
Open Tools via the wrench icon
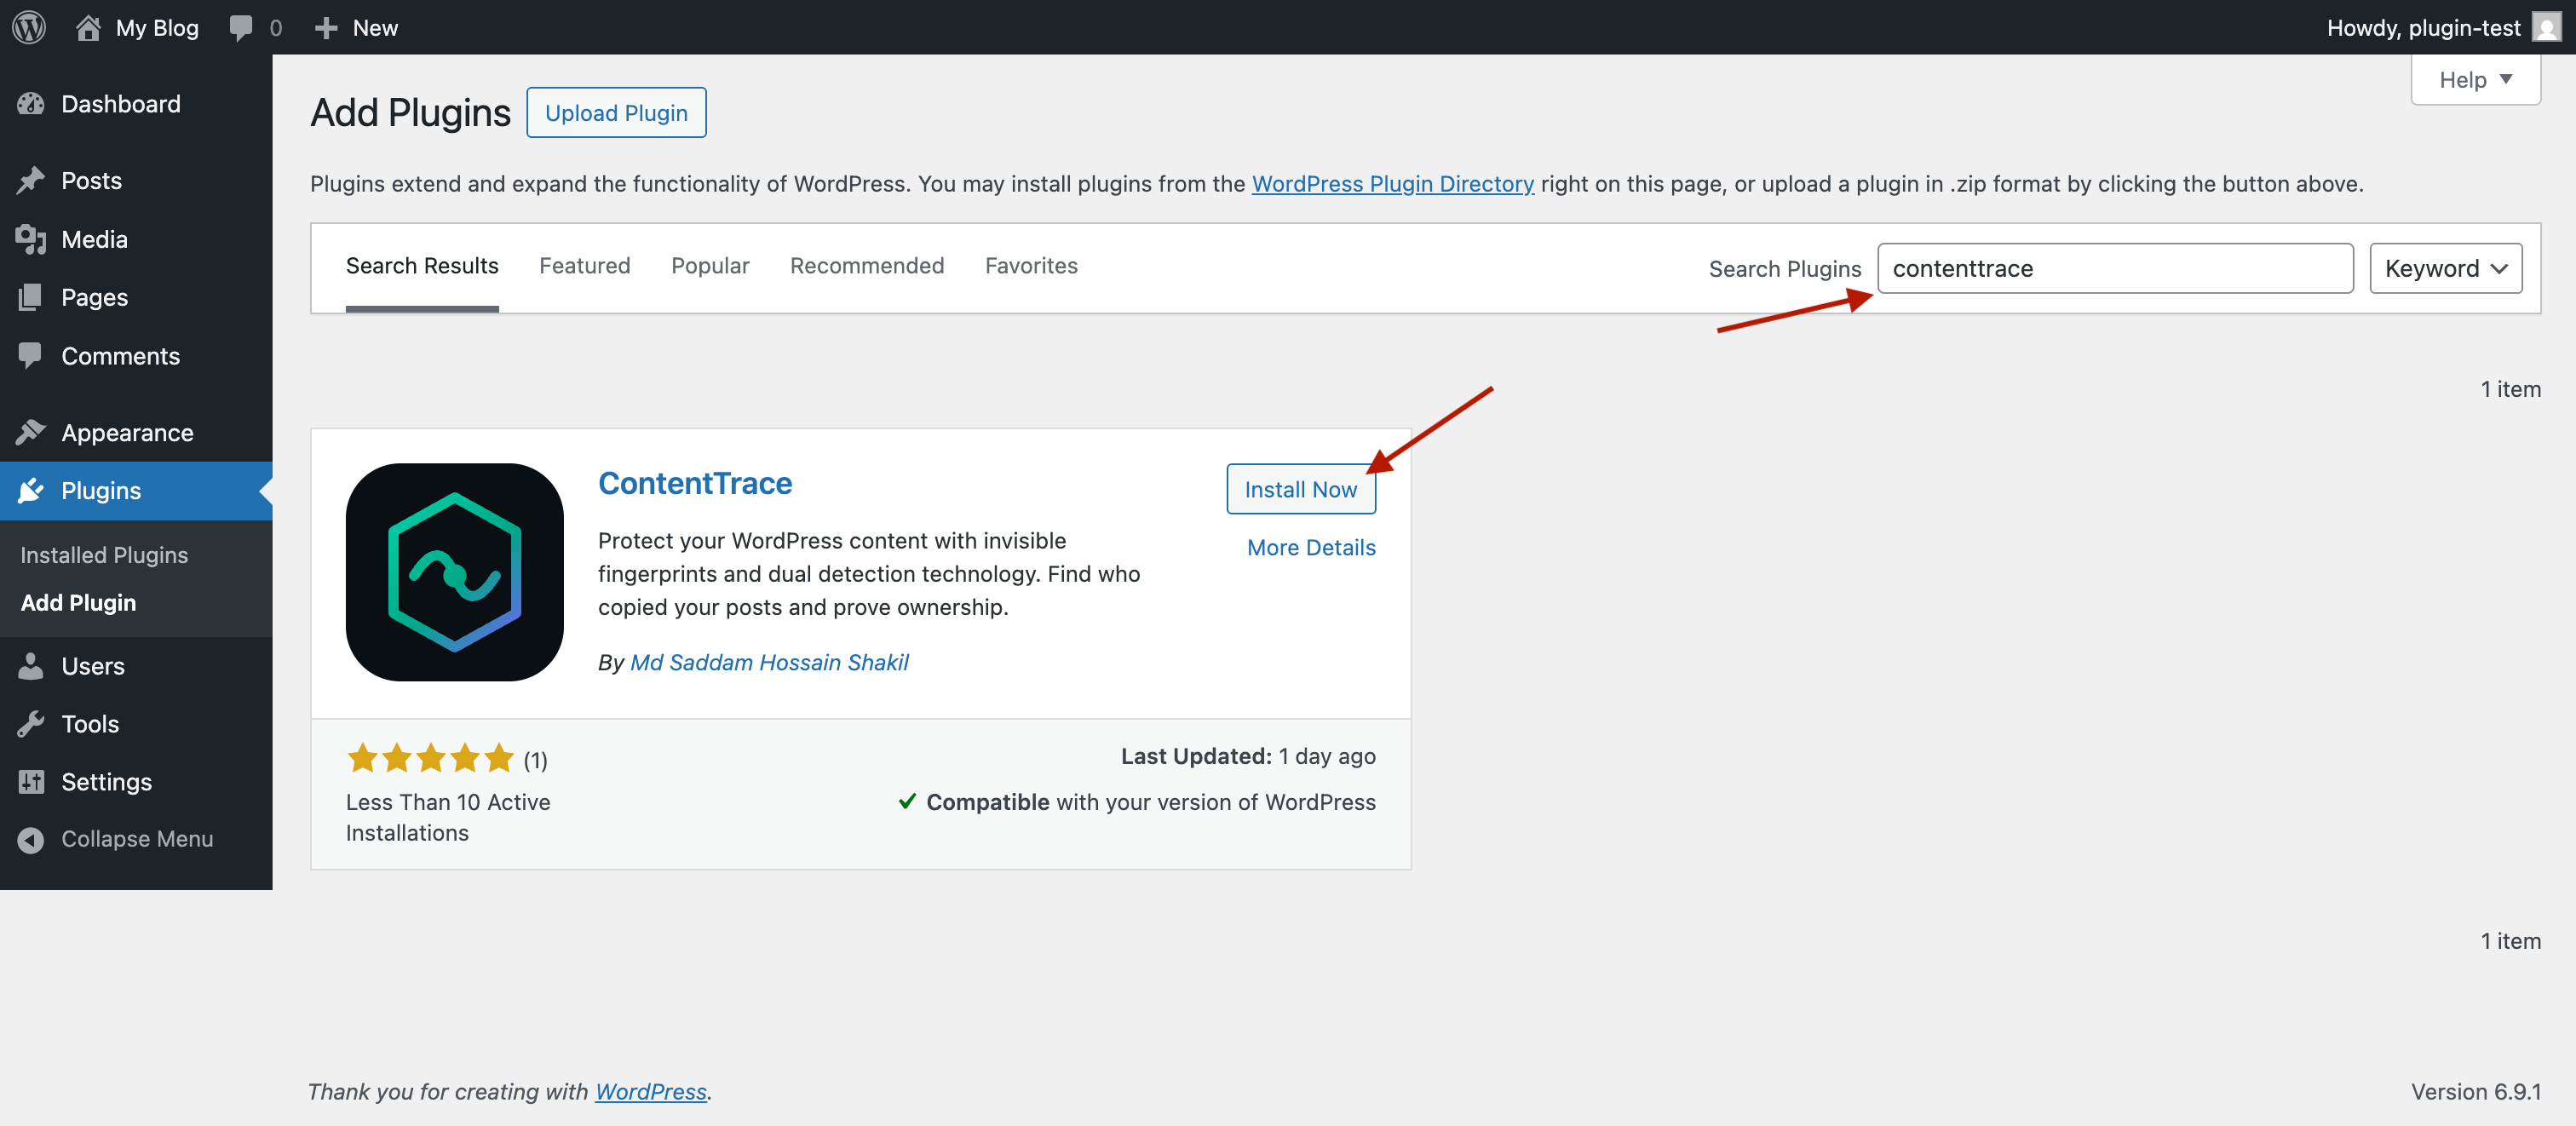coord(32,723)
